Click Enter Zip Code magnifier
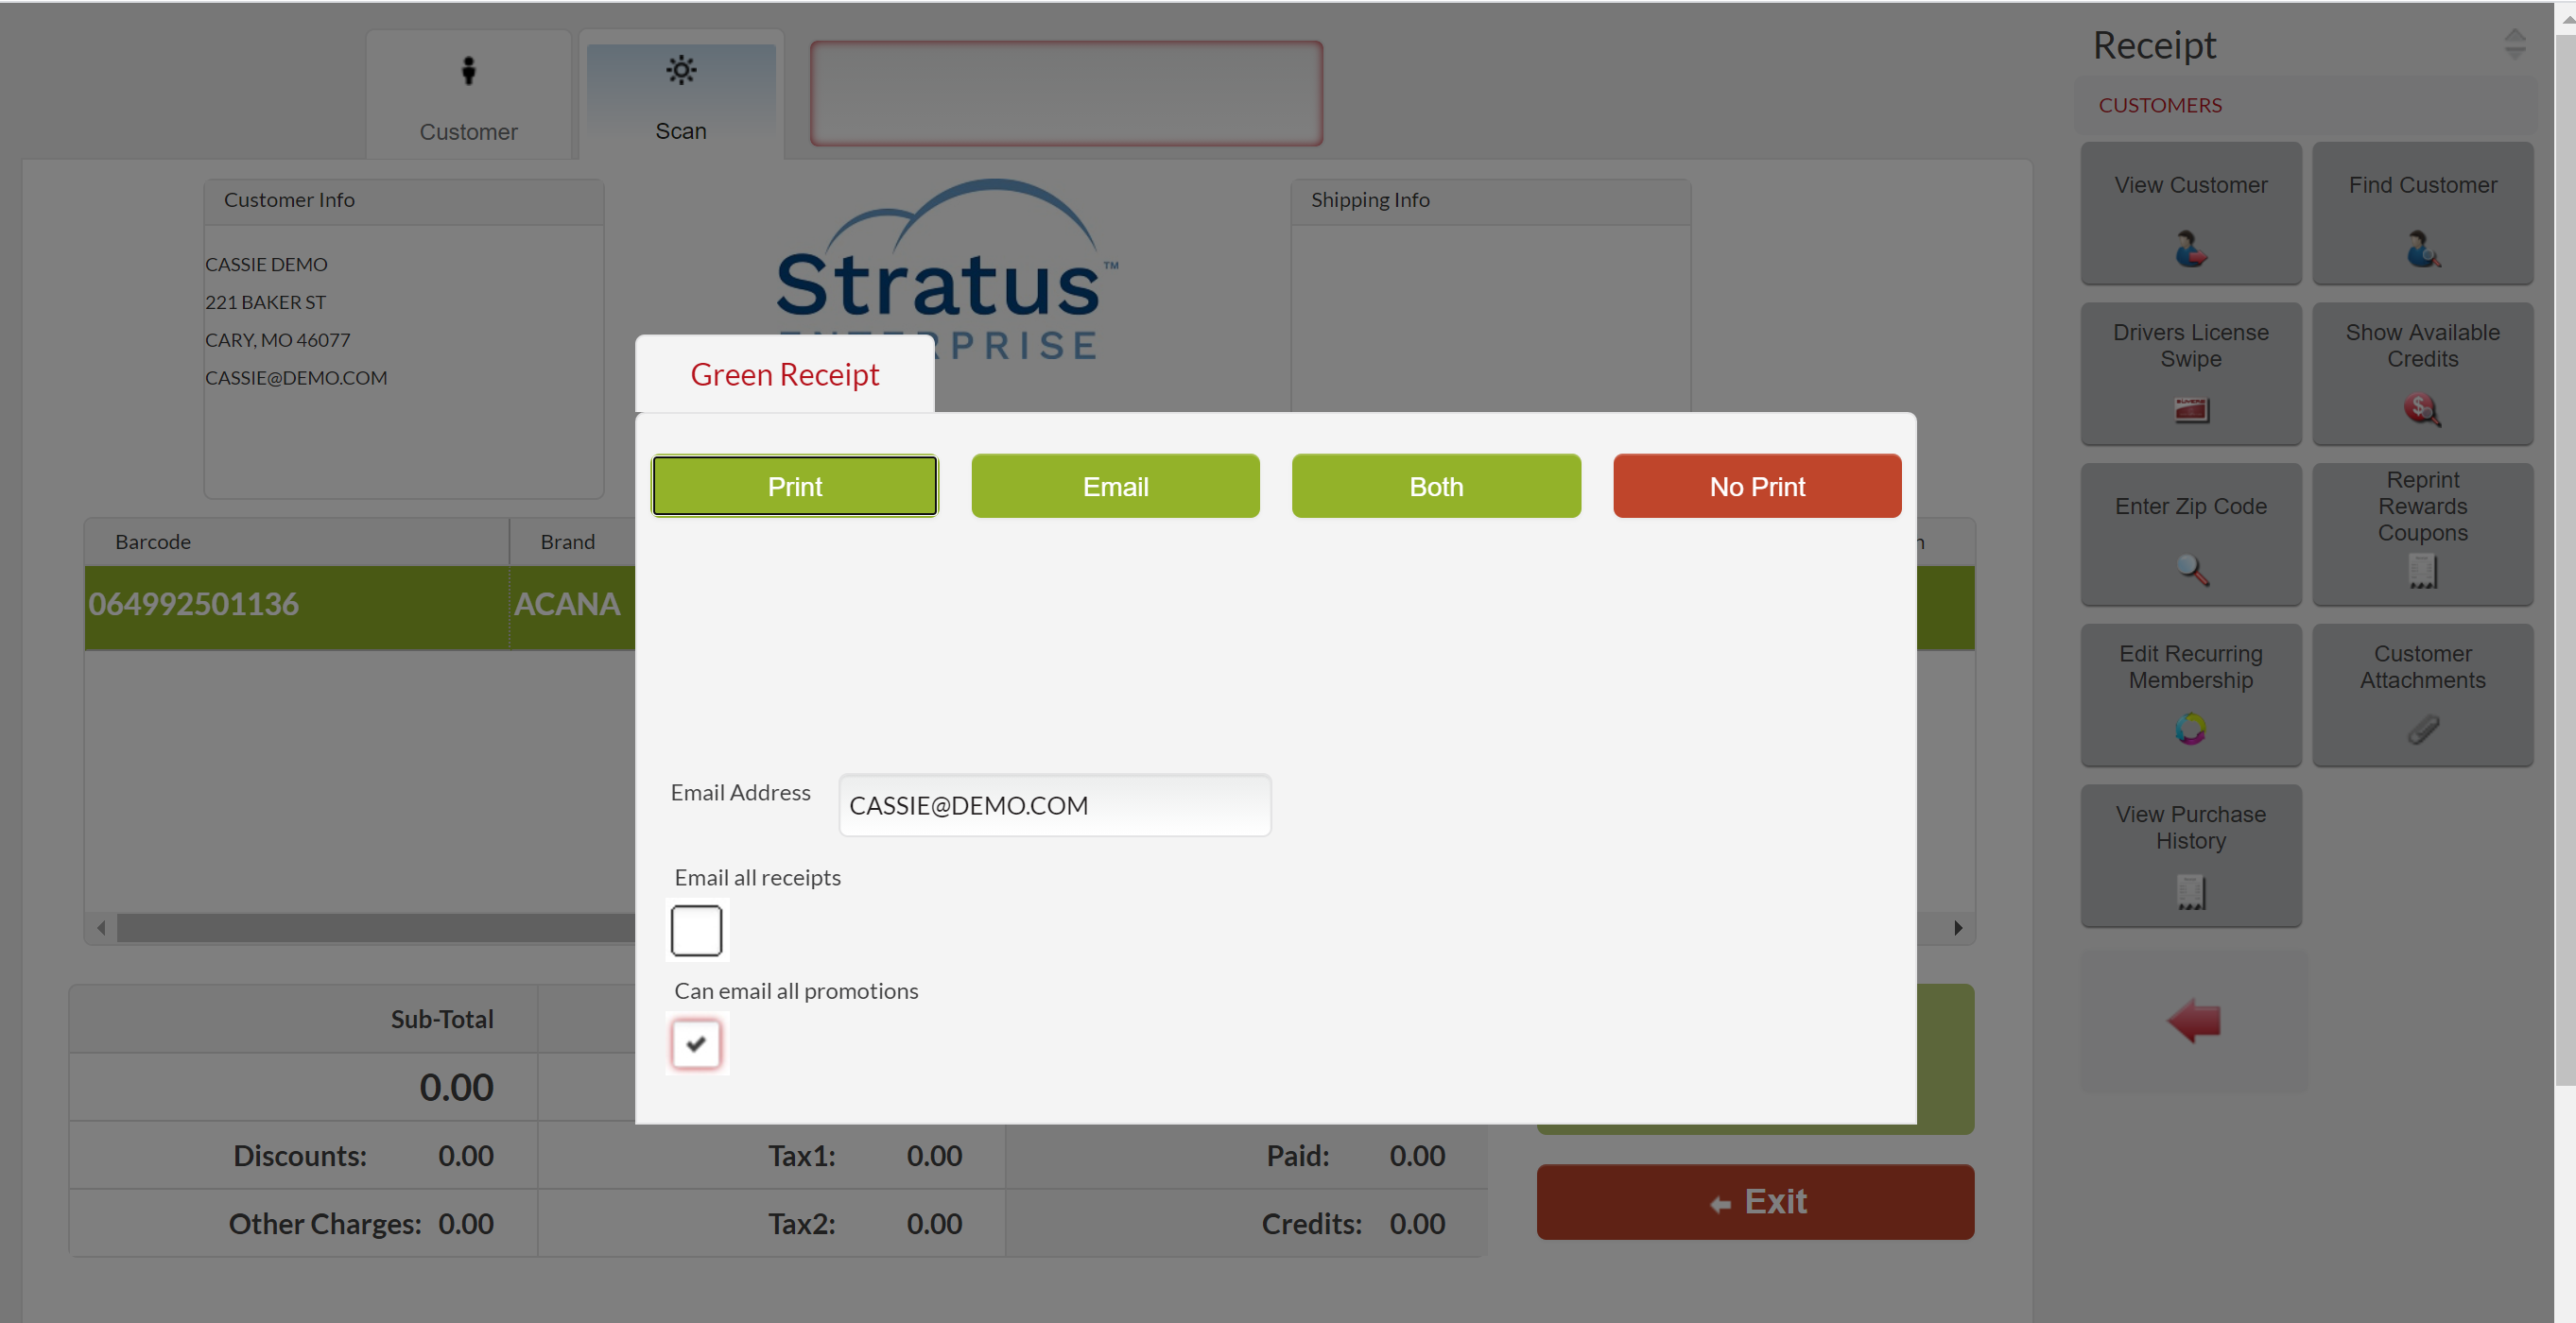The width and height of the screenshot is (2576, 1323). point(2191,569)
